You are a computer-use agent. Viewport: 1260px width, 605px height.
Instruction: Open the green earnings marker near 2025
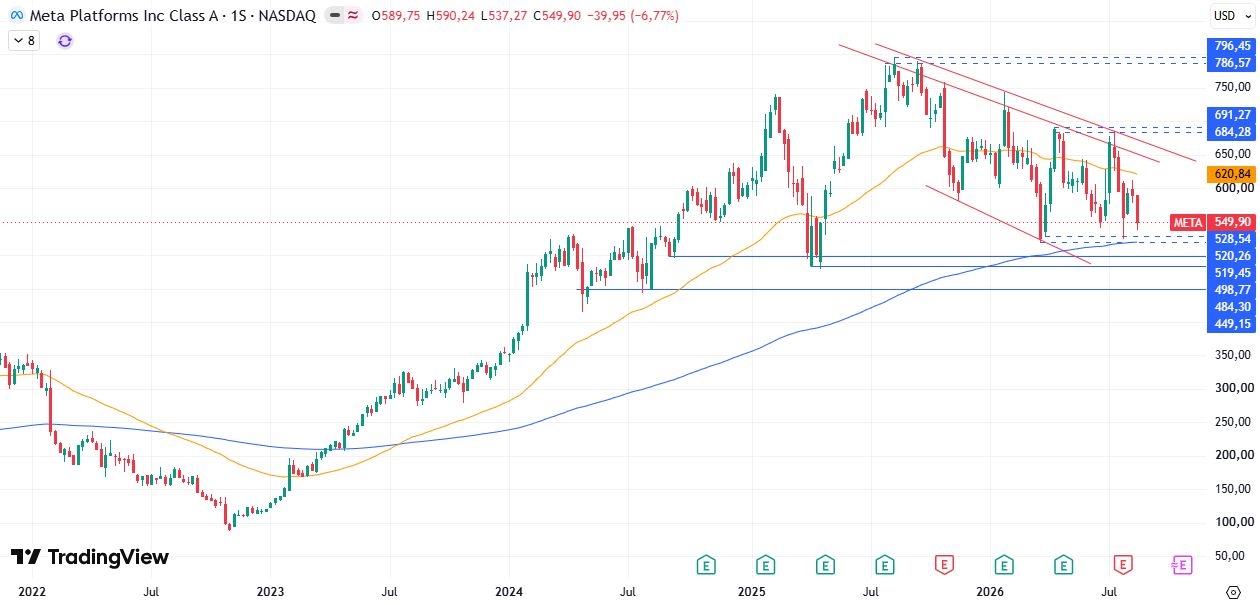(765, 565)
